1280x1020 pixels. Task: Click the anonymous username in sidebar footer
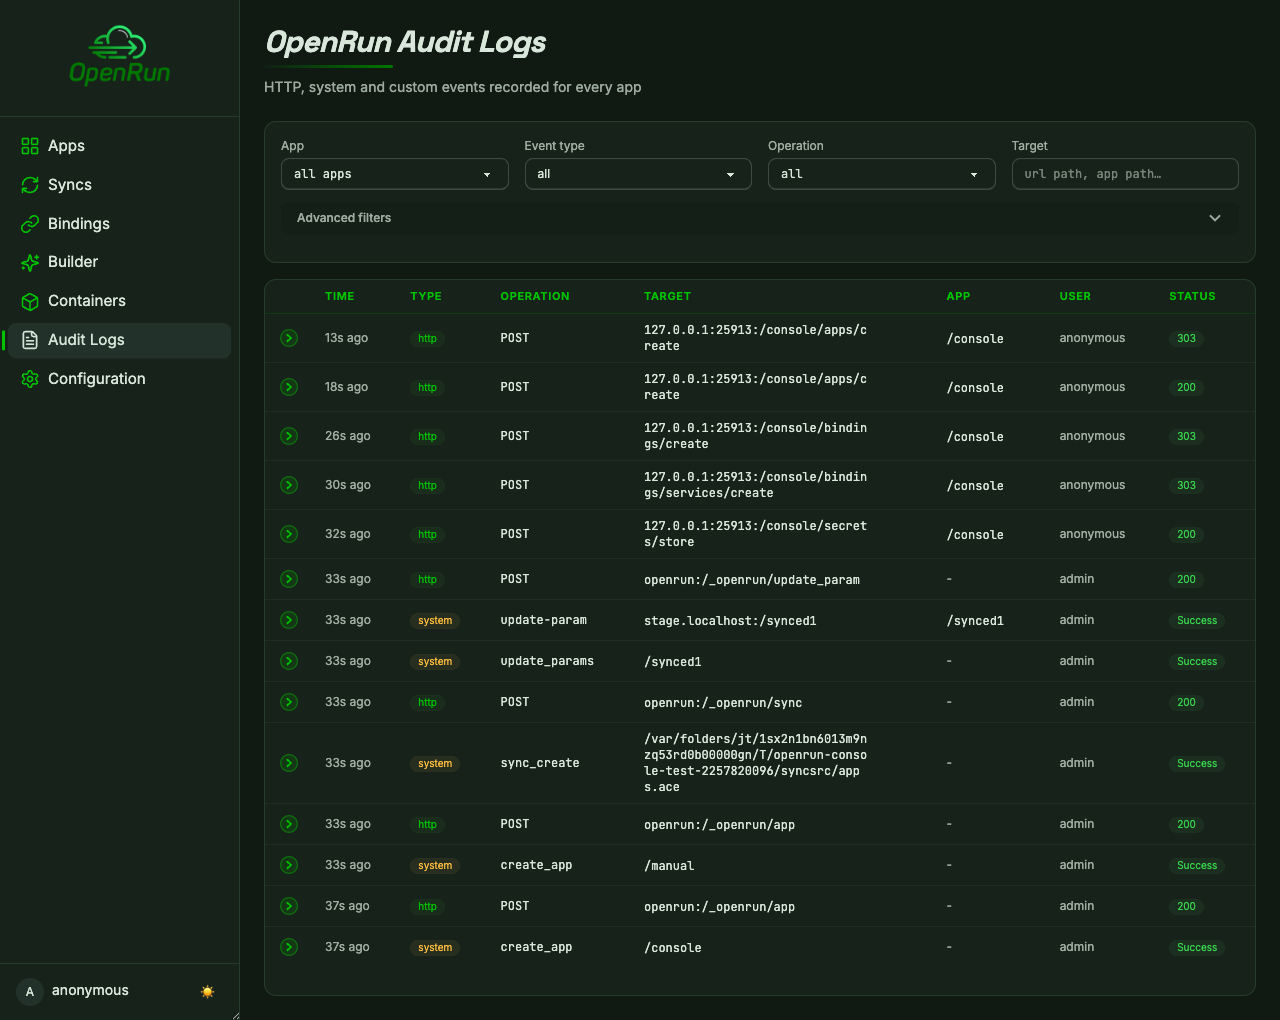[x=90, y=990]
